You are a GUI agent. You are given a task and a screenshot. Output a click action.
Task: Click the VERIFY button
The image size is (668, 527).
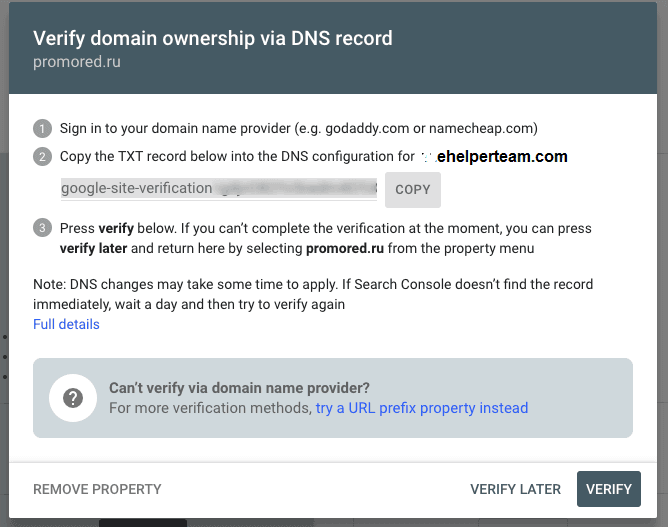(x=609, y=489)
